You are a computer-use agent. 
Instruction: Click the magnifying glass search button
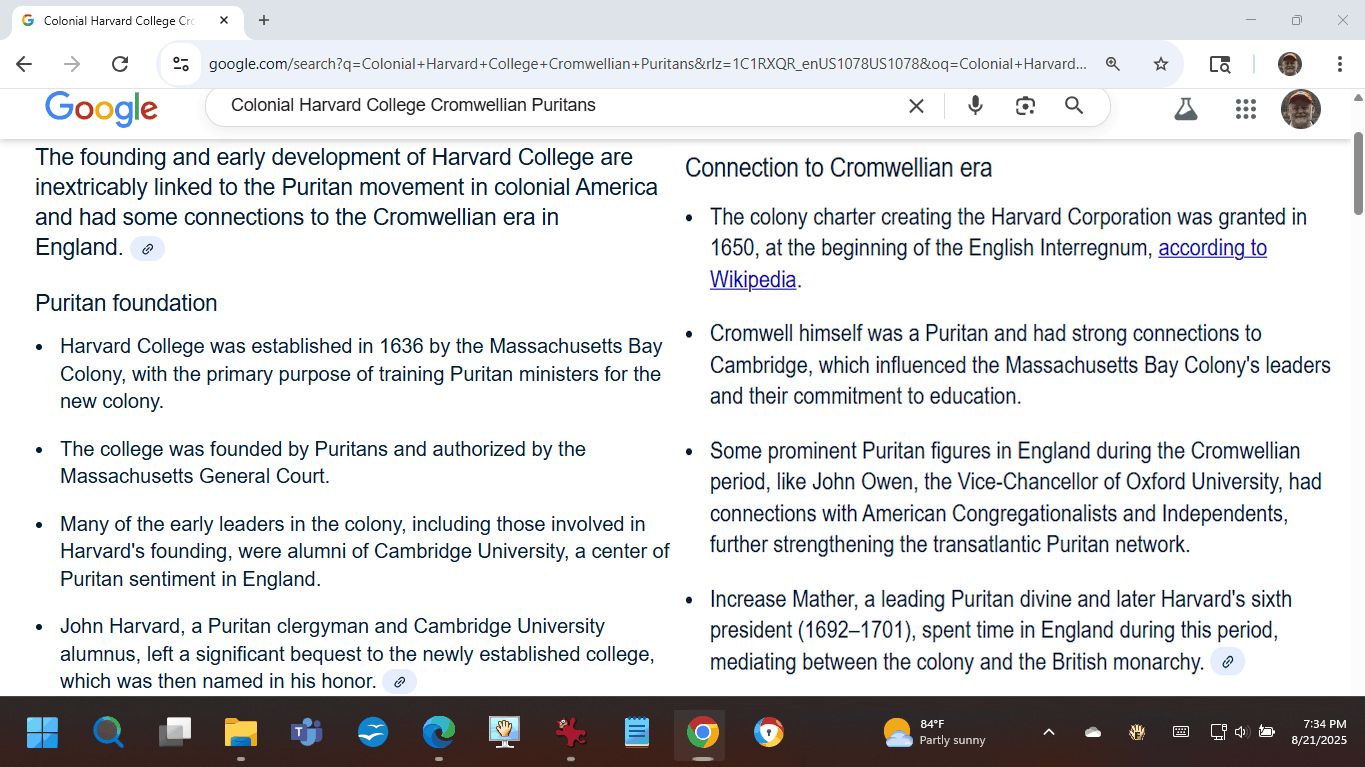(x=1074, y=106)
